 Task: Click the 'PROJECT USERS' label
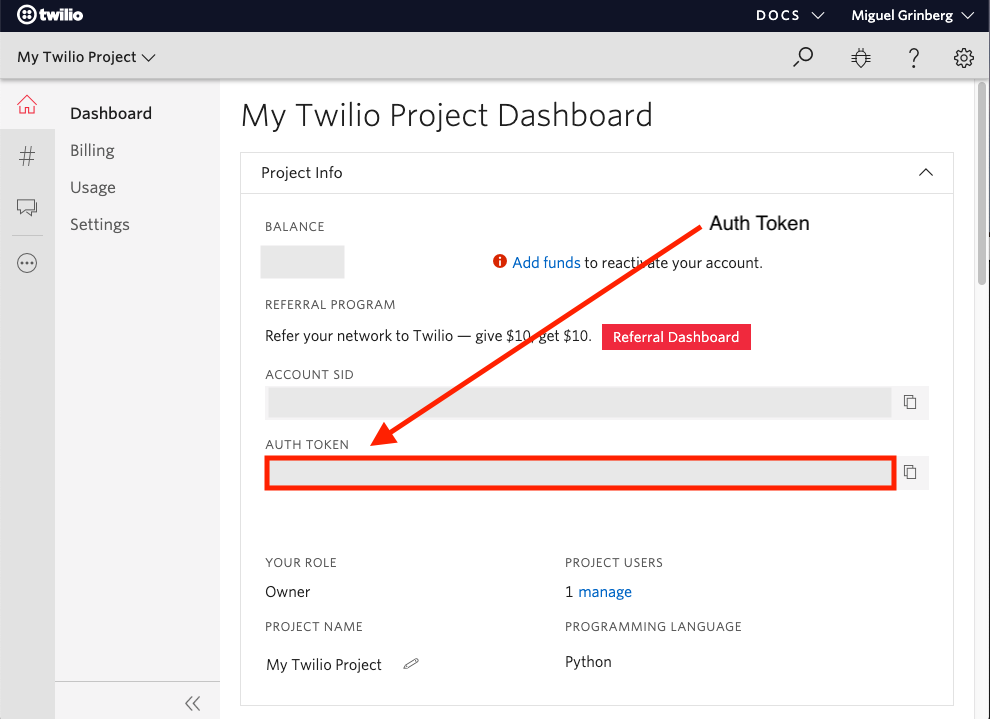[614, 562]
